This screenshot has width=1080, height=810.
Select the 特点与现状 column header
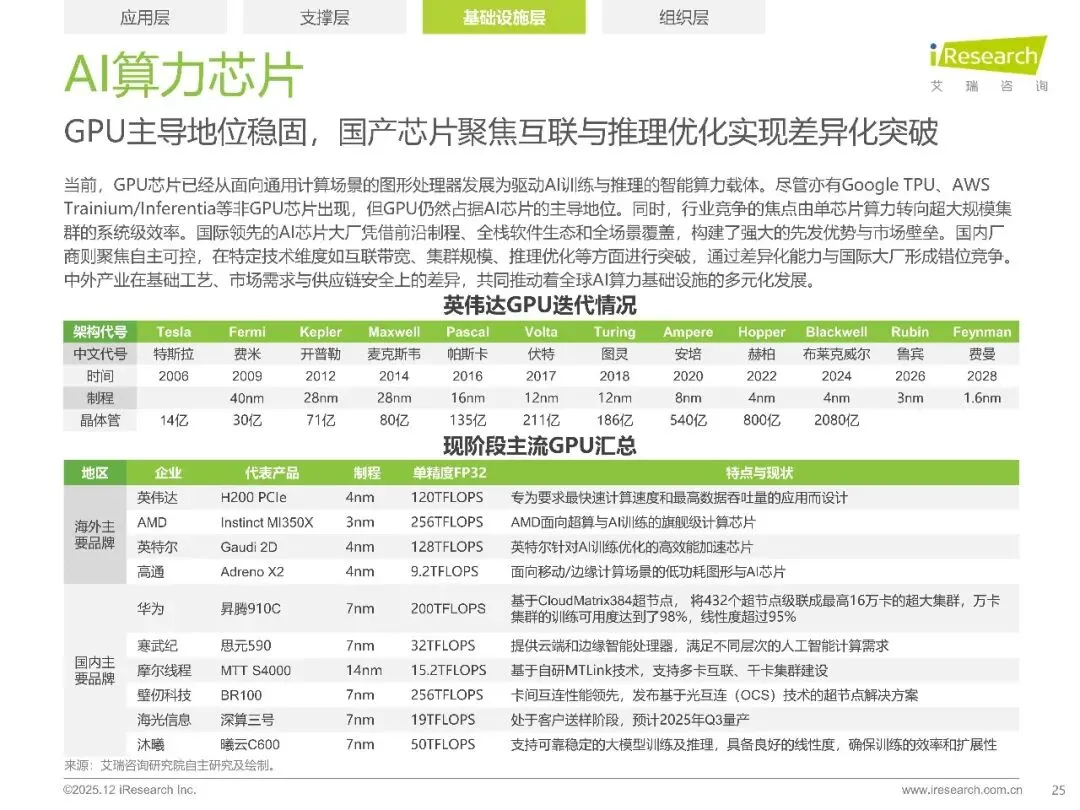pyautogui.click(x=759, y=472)
